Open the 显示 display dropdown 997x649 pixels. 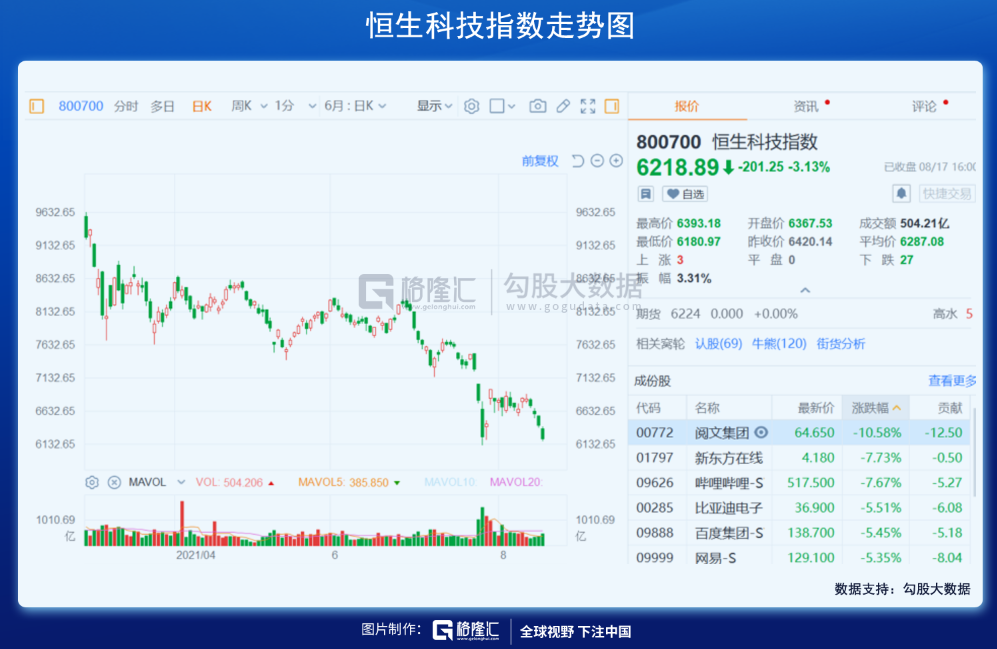click(434, 106)
